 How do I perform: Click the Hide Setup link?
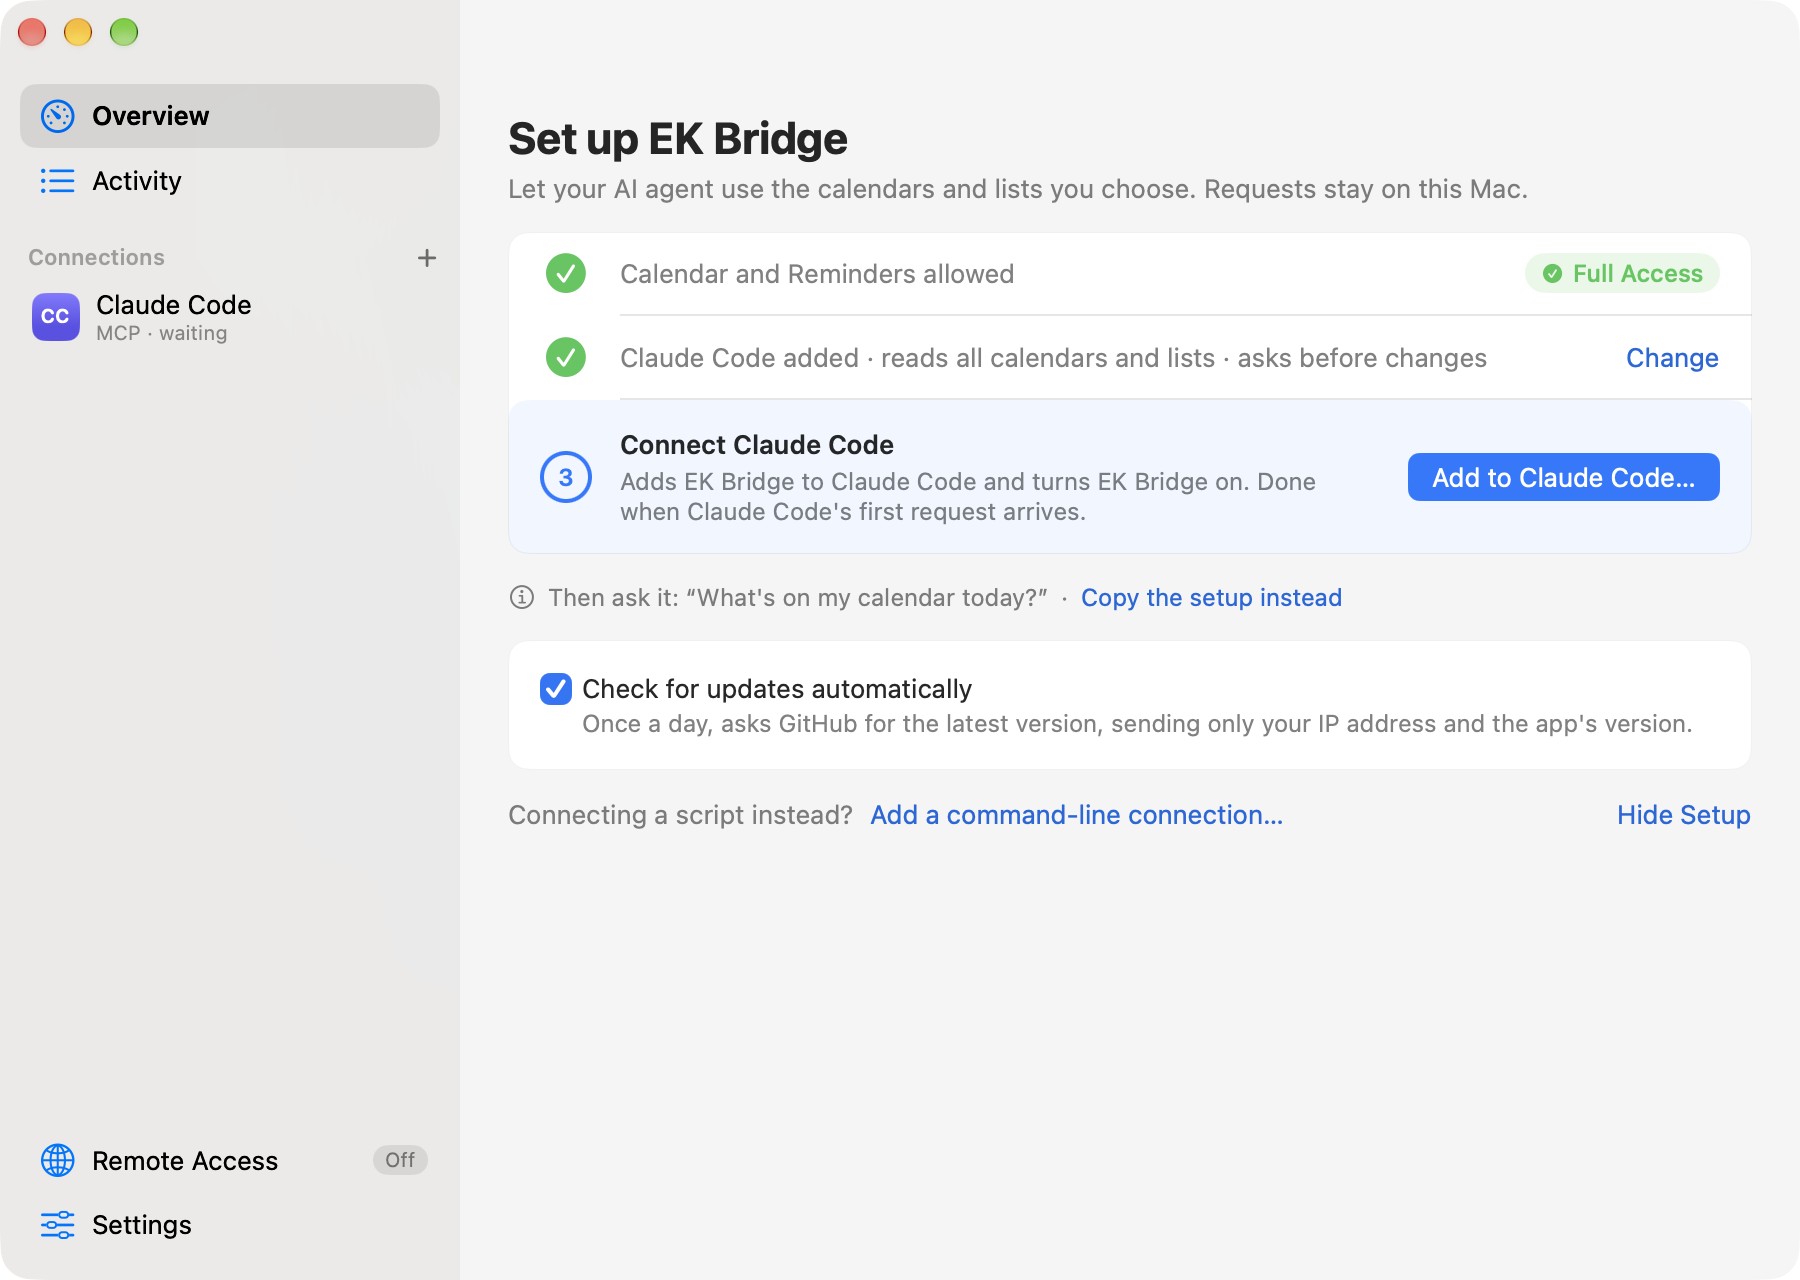click(1684, 815)
